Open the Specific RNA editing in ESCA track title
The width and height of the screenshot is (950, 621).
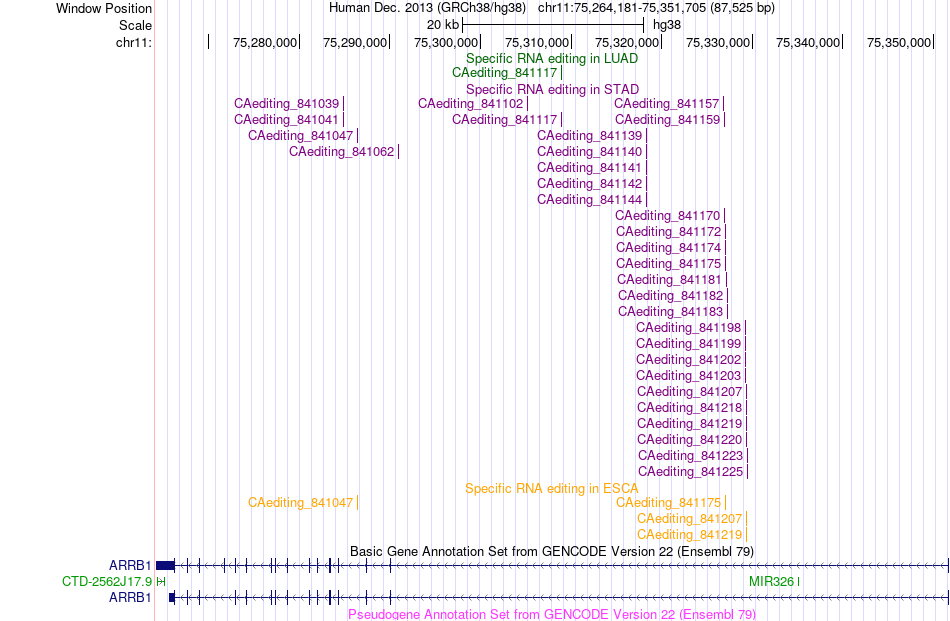pos(552,488)
